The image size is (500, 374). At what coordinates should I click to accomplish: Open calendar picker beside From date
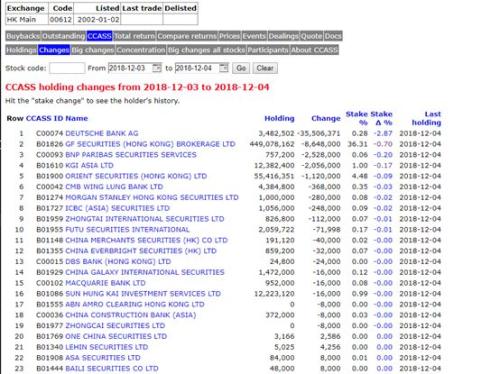pyautogui.click(x=157, y=68)
